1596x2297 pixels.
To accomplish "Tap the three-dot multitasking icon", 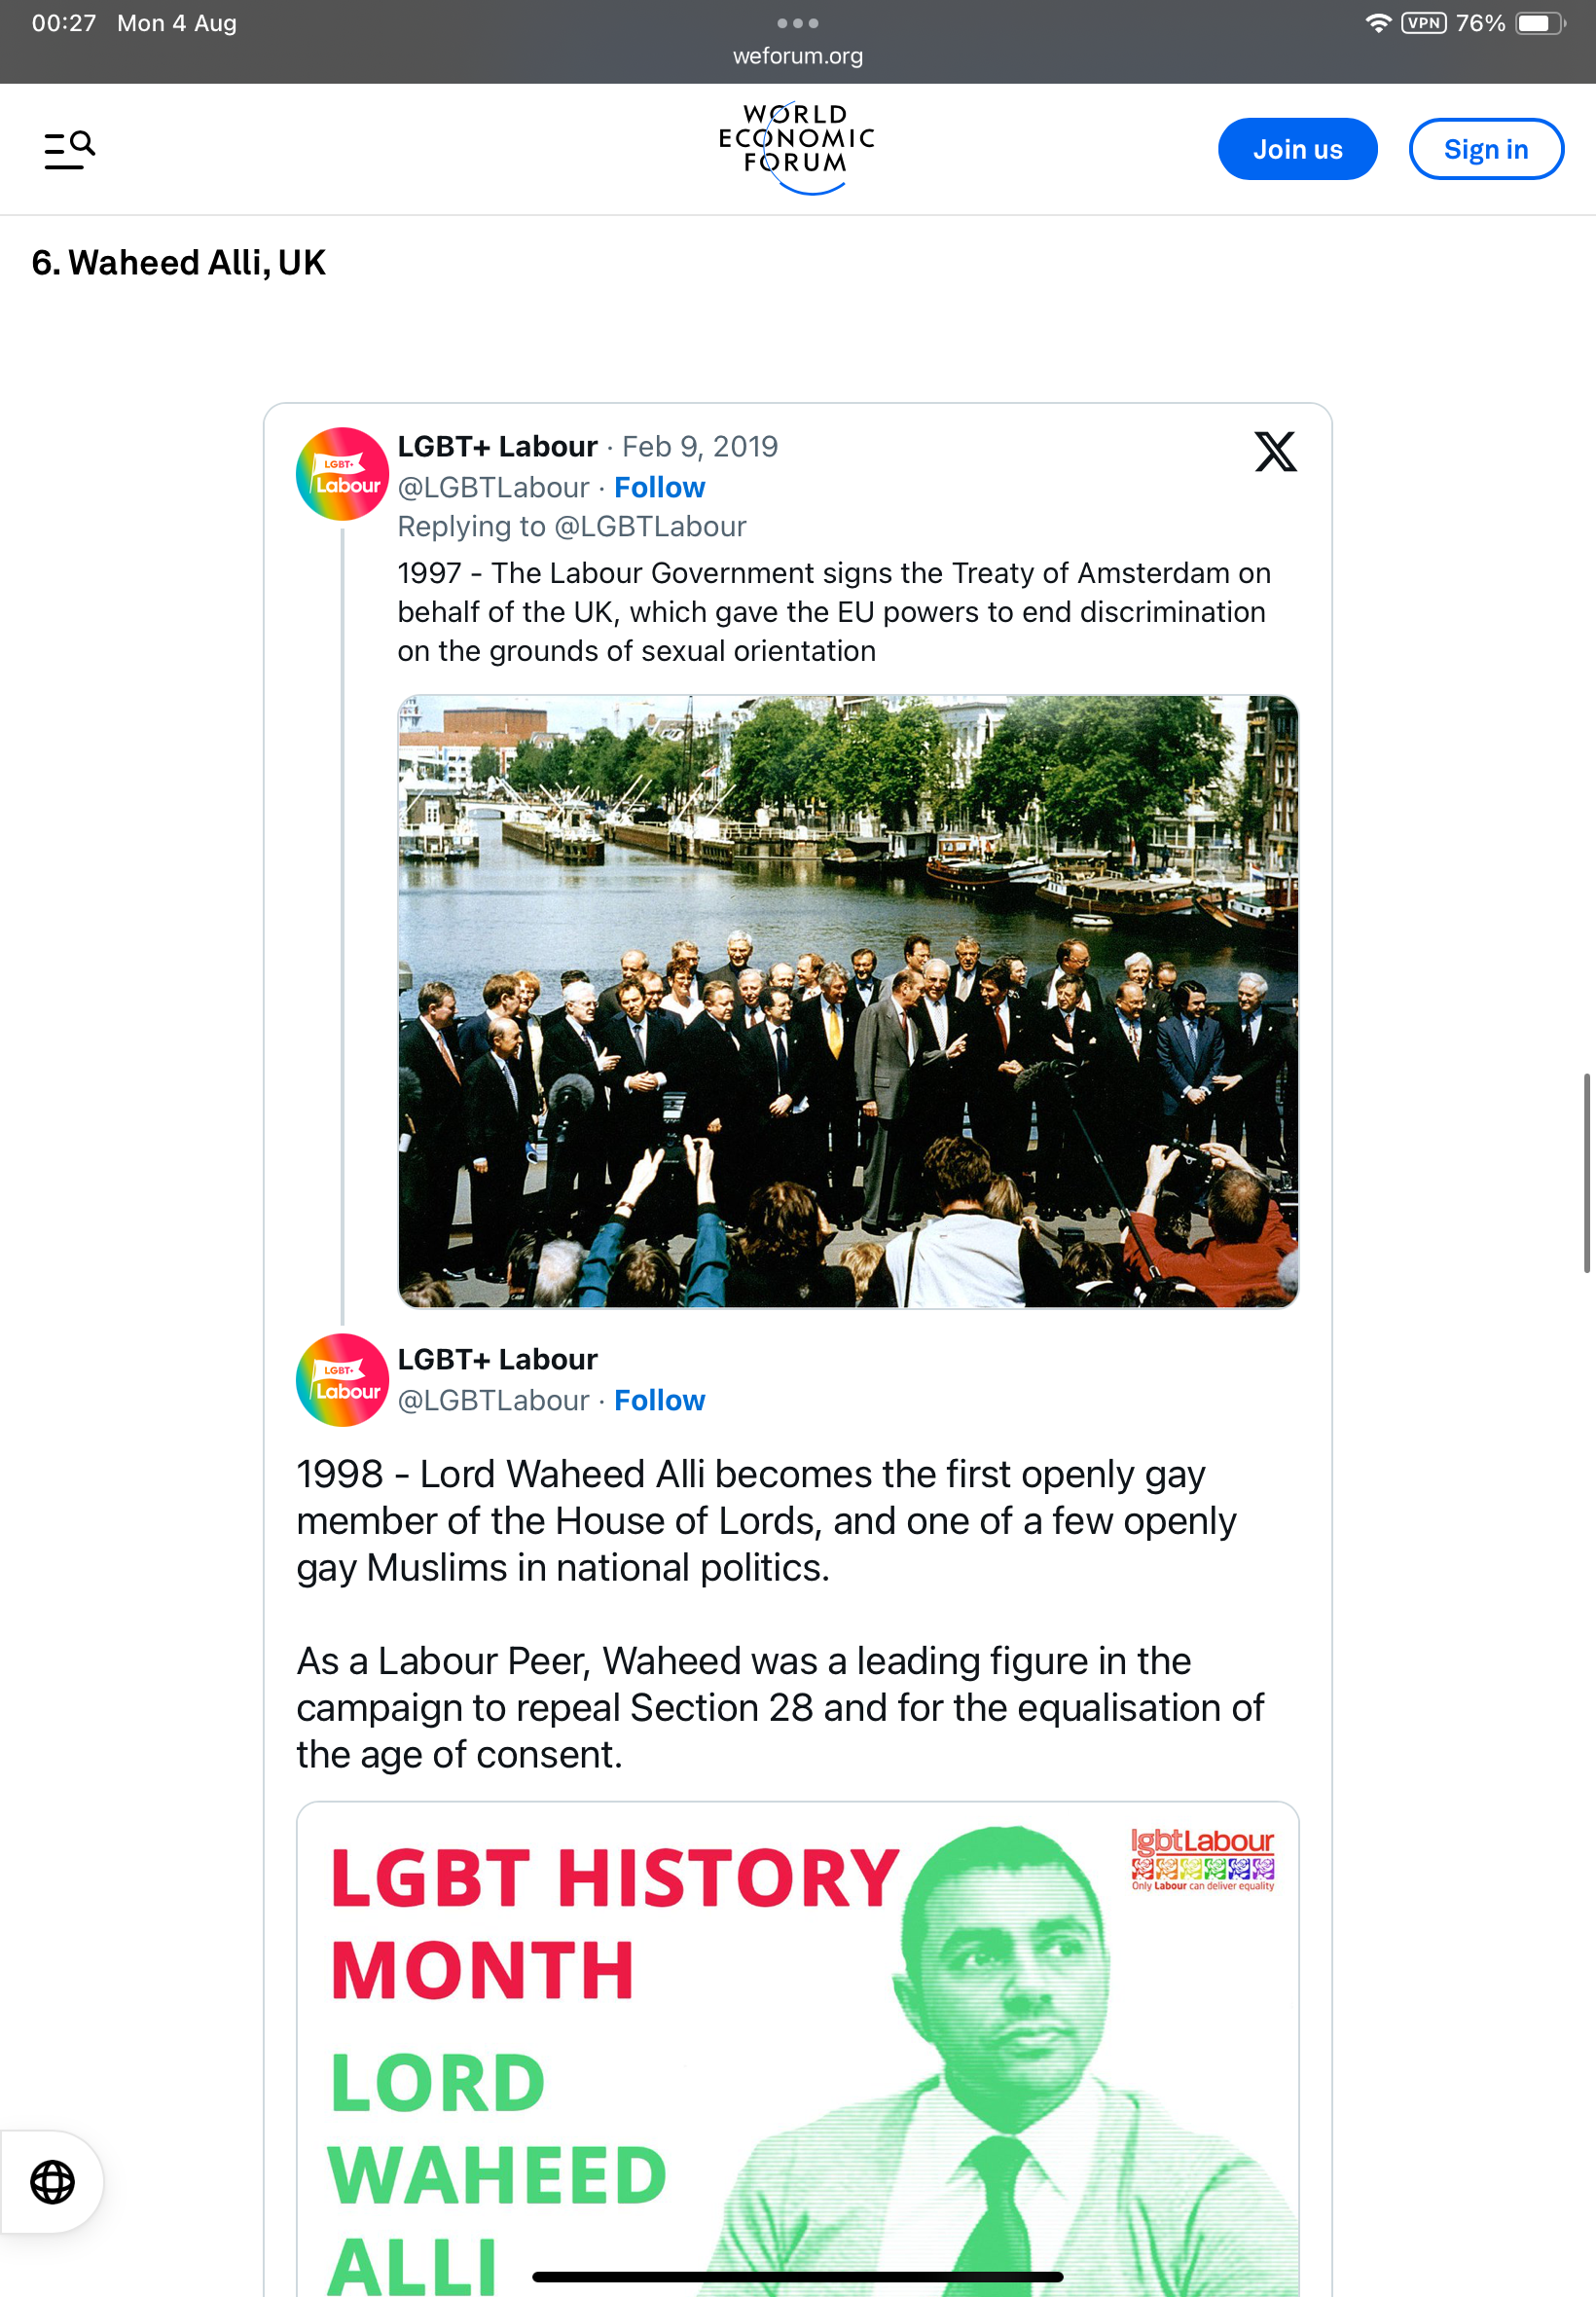I will 798,23.
